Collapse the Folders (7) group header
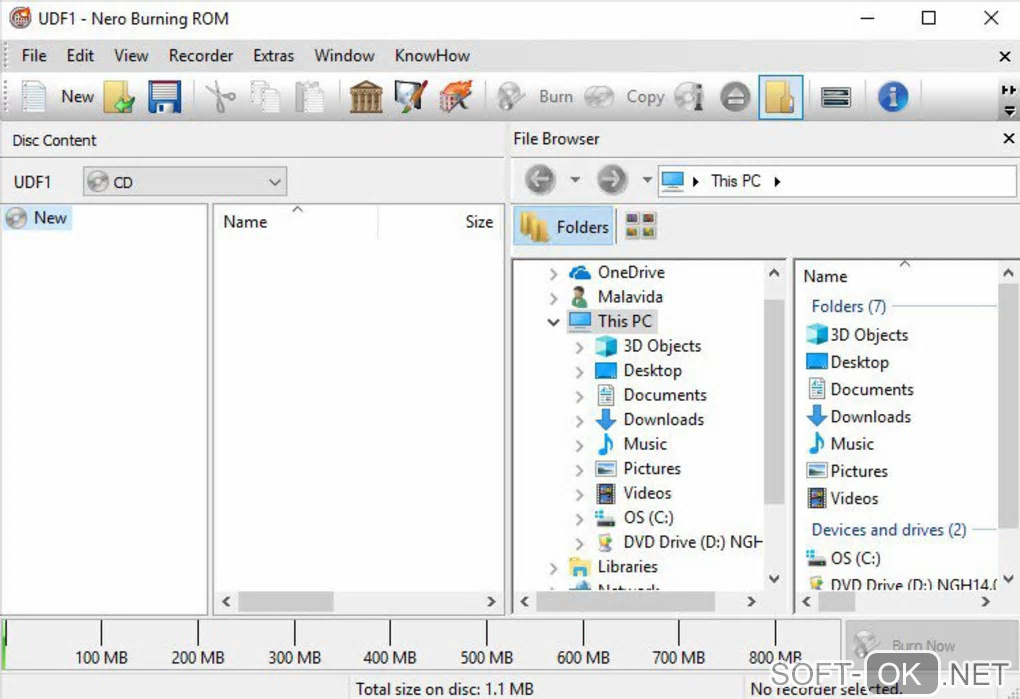The image size is (1020, 699). click(848, 306)
